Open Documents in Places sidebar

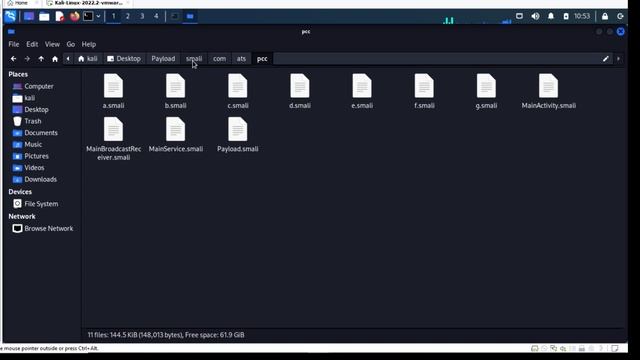[x=35, y=133]
